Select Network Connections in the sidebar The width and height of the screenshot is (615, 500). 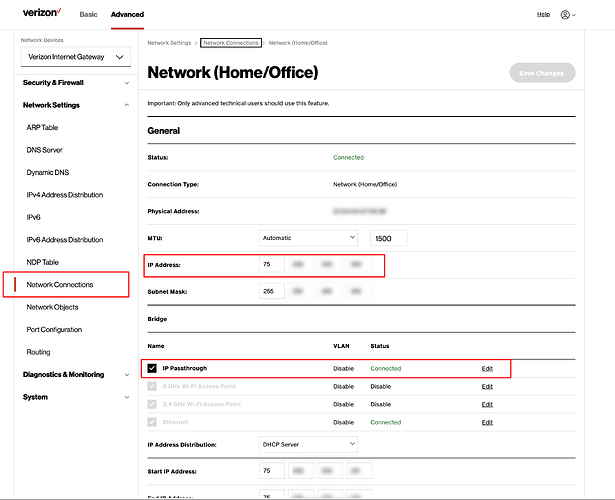[60, 285]
